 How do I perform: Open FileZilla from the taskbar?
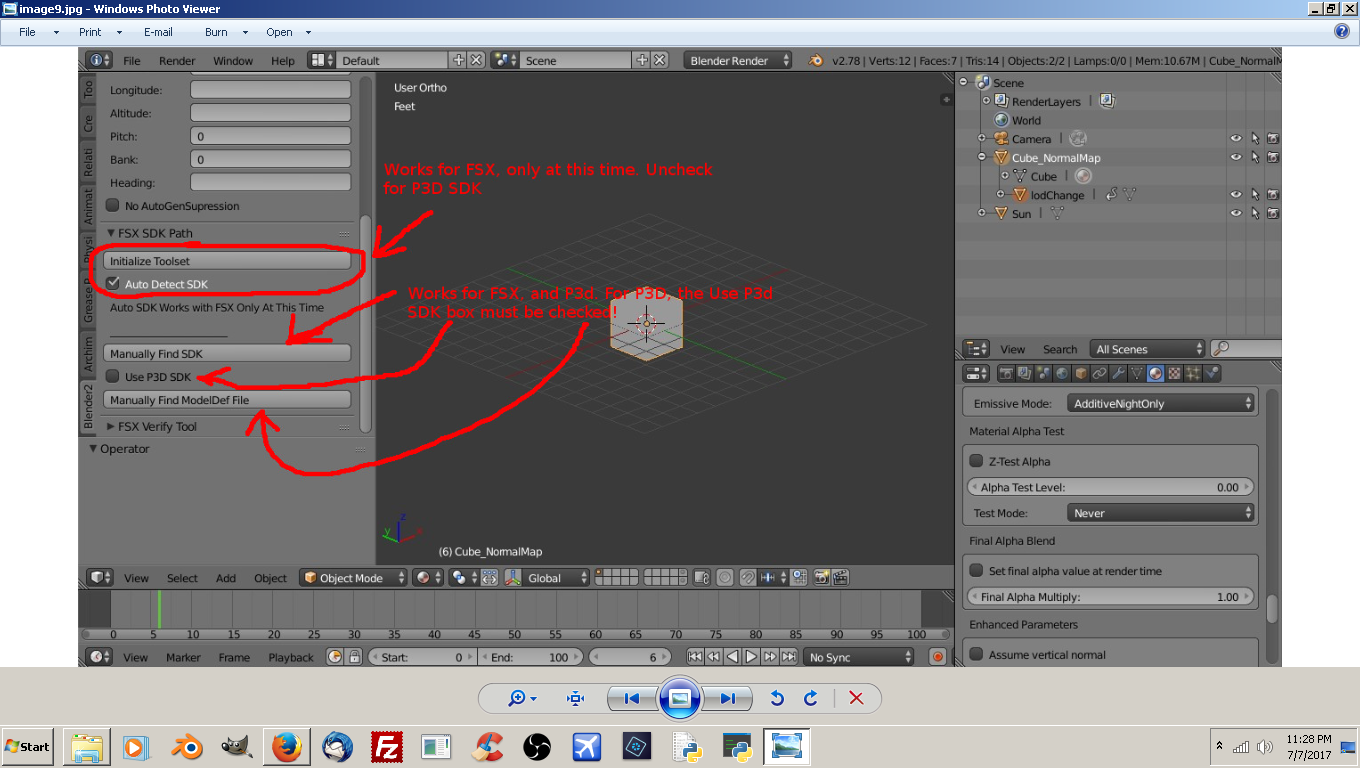(x=387, y=746)
